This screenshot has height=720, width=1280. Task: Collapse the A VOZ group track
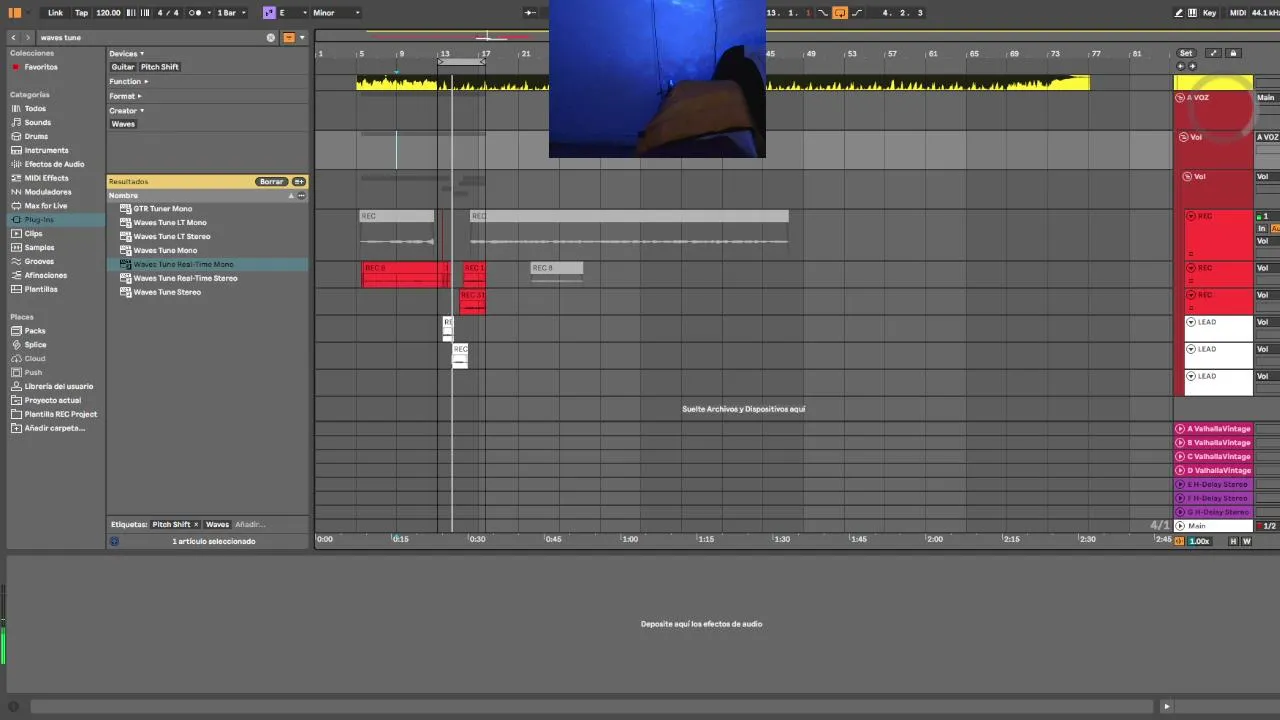click(x=1180, y=98)
